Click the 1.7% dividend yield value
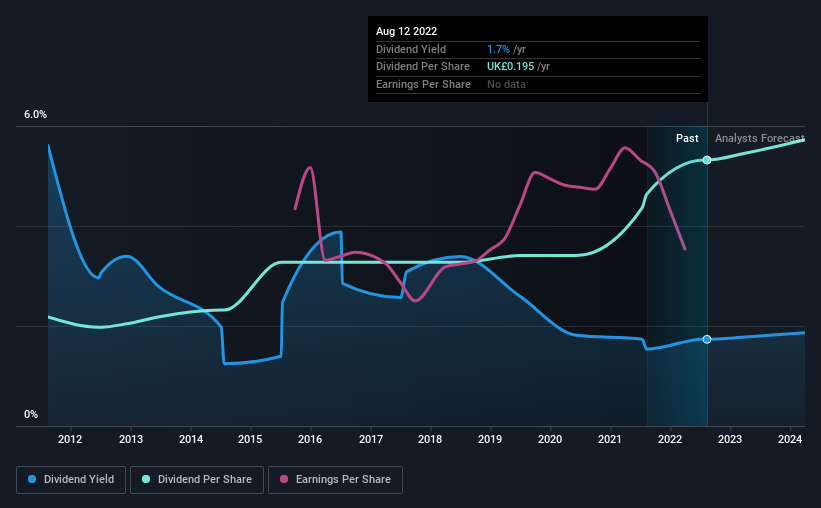The width and height of the screenshot is (821, 508). pos(498,49)
